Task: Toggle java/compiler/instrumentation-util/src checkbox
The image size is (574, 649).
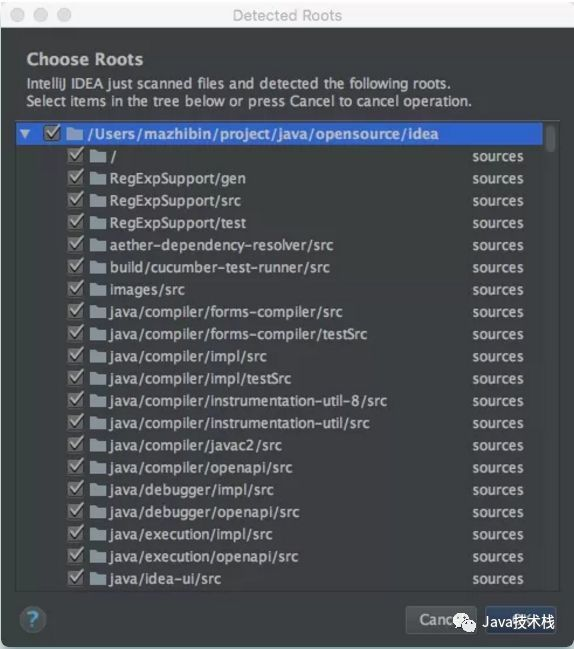Action: pos(76,422)
